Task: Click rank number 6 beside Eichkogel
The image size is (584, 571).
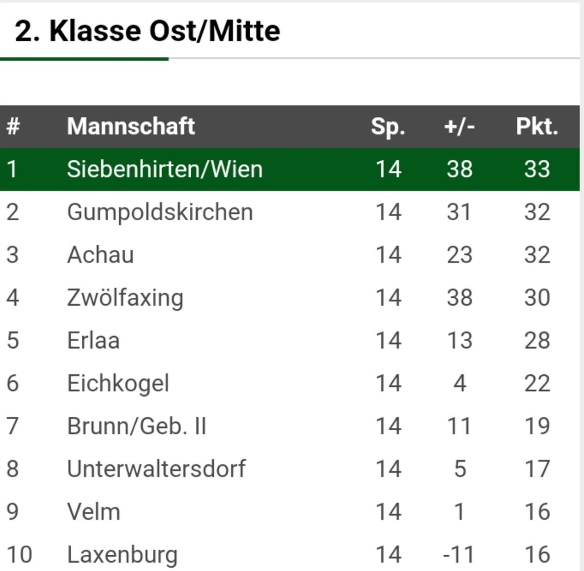Action: coord(13,383)
